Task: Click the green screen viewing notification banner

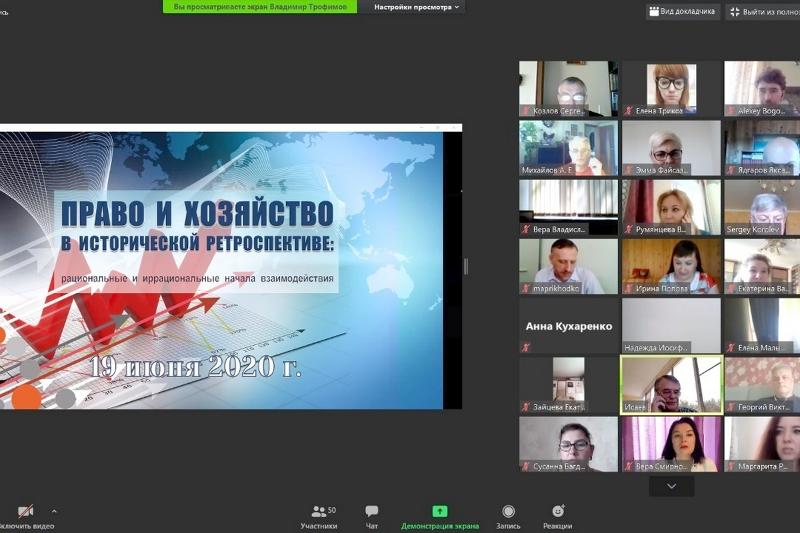Action: coord(259,7)
